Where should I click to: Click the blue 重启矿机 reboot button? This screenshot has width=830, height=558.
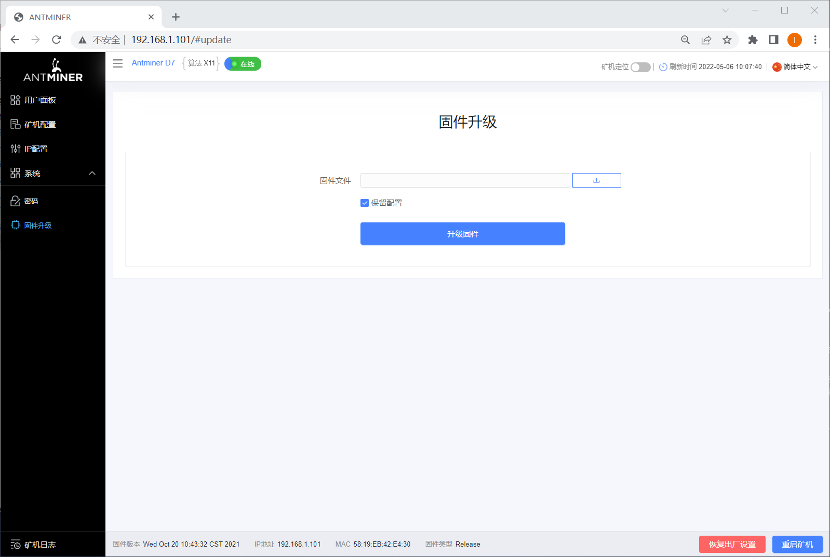point(797,544)
